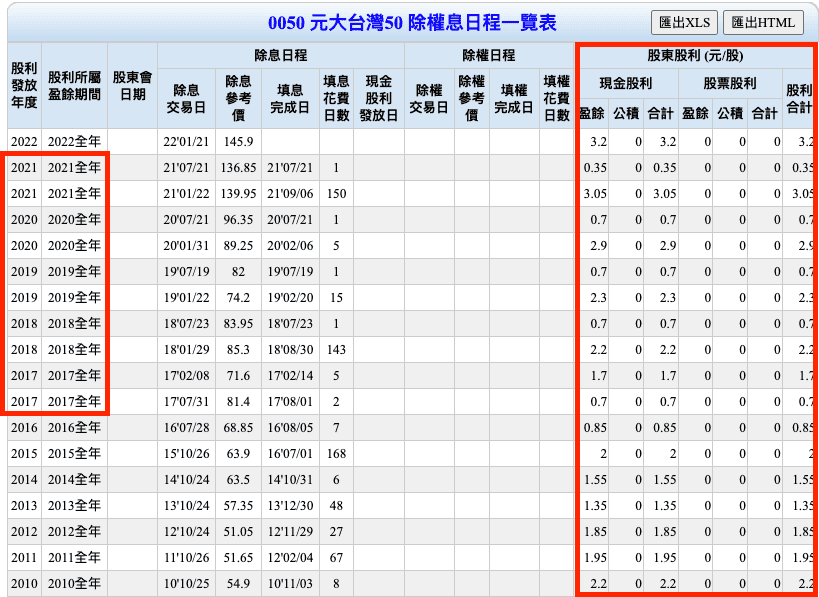Click the 除息日程 group header

coord(280,56)
